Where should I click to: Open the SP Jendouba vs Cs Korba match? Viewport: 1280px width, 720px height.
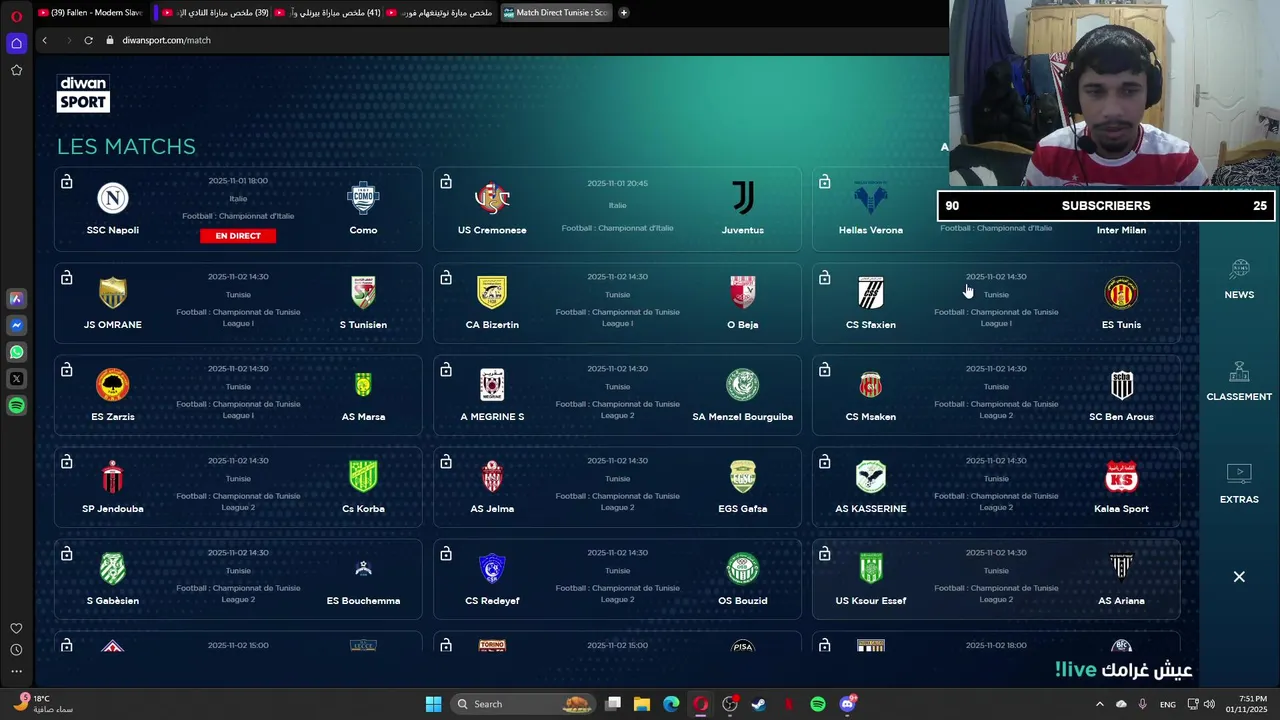238,487
